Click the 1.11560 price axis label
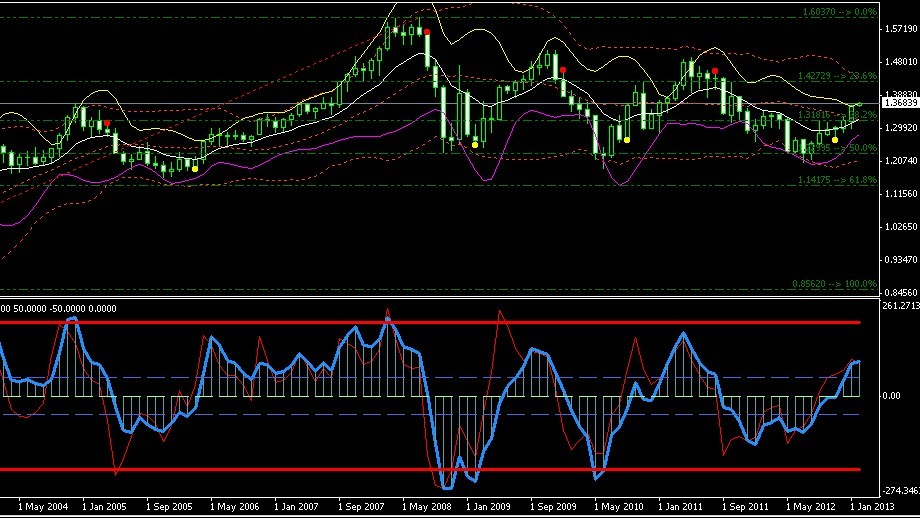The image size is (920, 518). pos(902,194)
